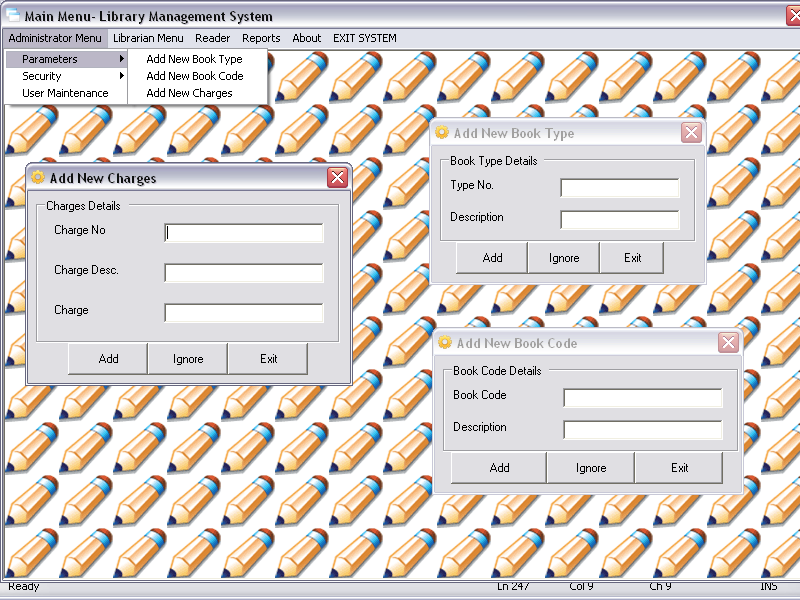
Task: Click the Book Code Details group label
Action: point(497,370)
